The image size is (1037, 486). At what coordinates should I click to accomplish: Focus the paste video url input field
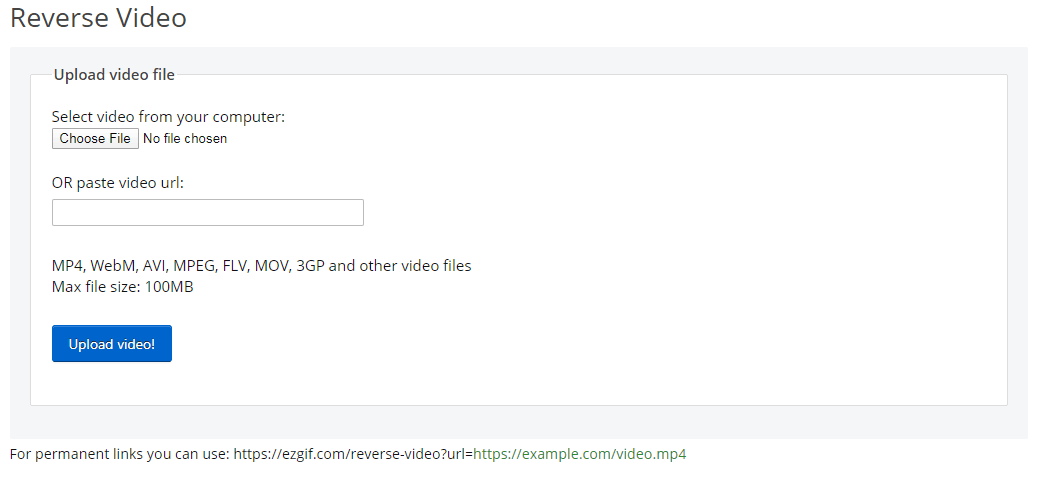pyautogui.click(x=207, y=213)
